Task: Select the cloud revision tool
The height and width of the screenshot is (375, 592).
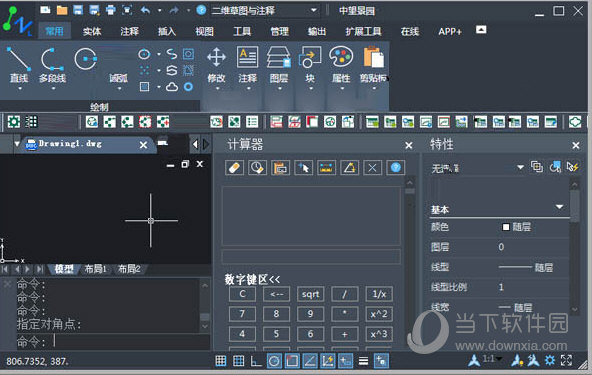Action: (x=172, y=87)
